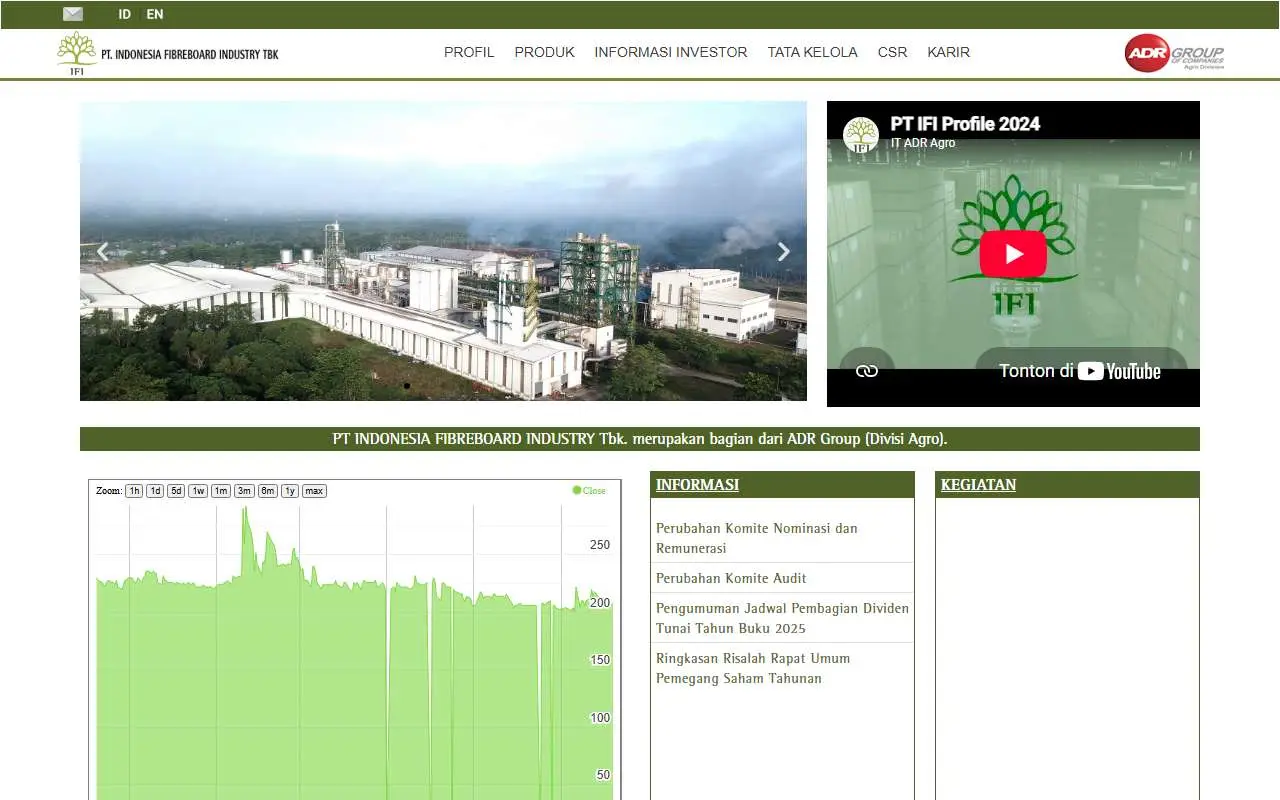Open the ADR Group logo
Image resolution: width=1280 pixels, height=800 pixels.
pyautogui.click(x=1174, y=53)
